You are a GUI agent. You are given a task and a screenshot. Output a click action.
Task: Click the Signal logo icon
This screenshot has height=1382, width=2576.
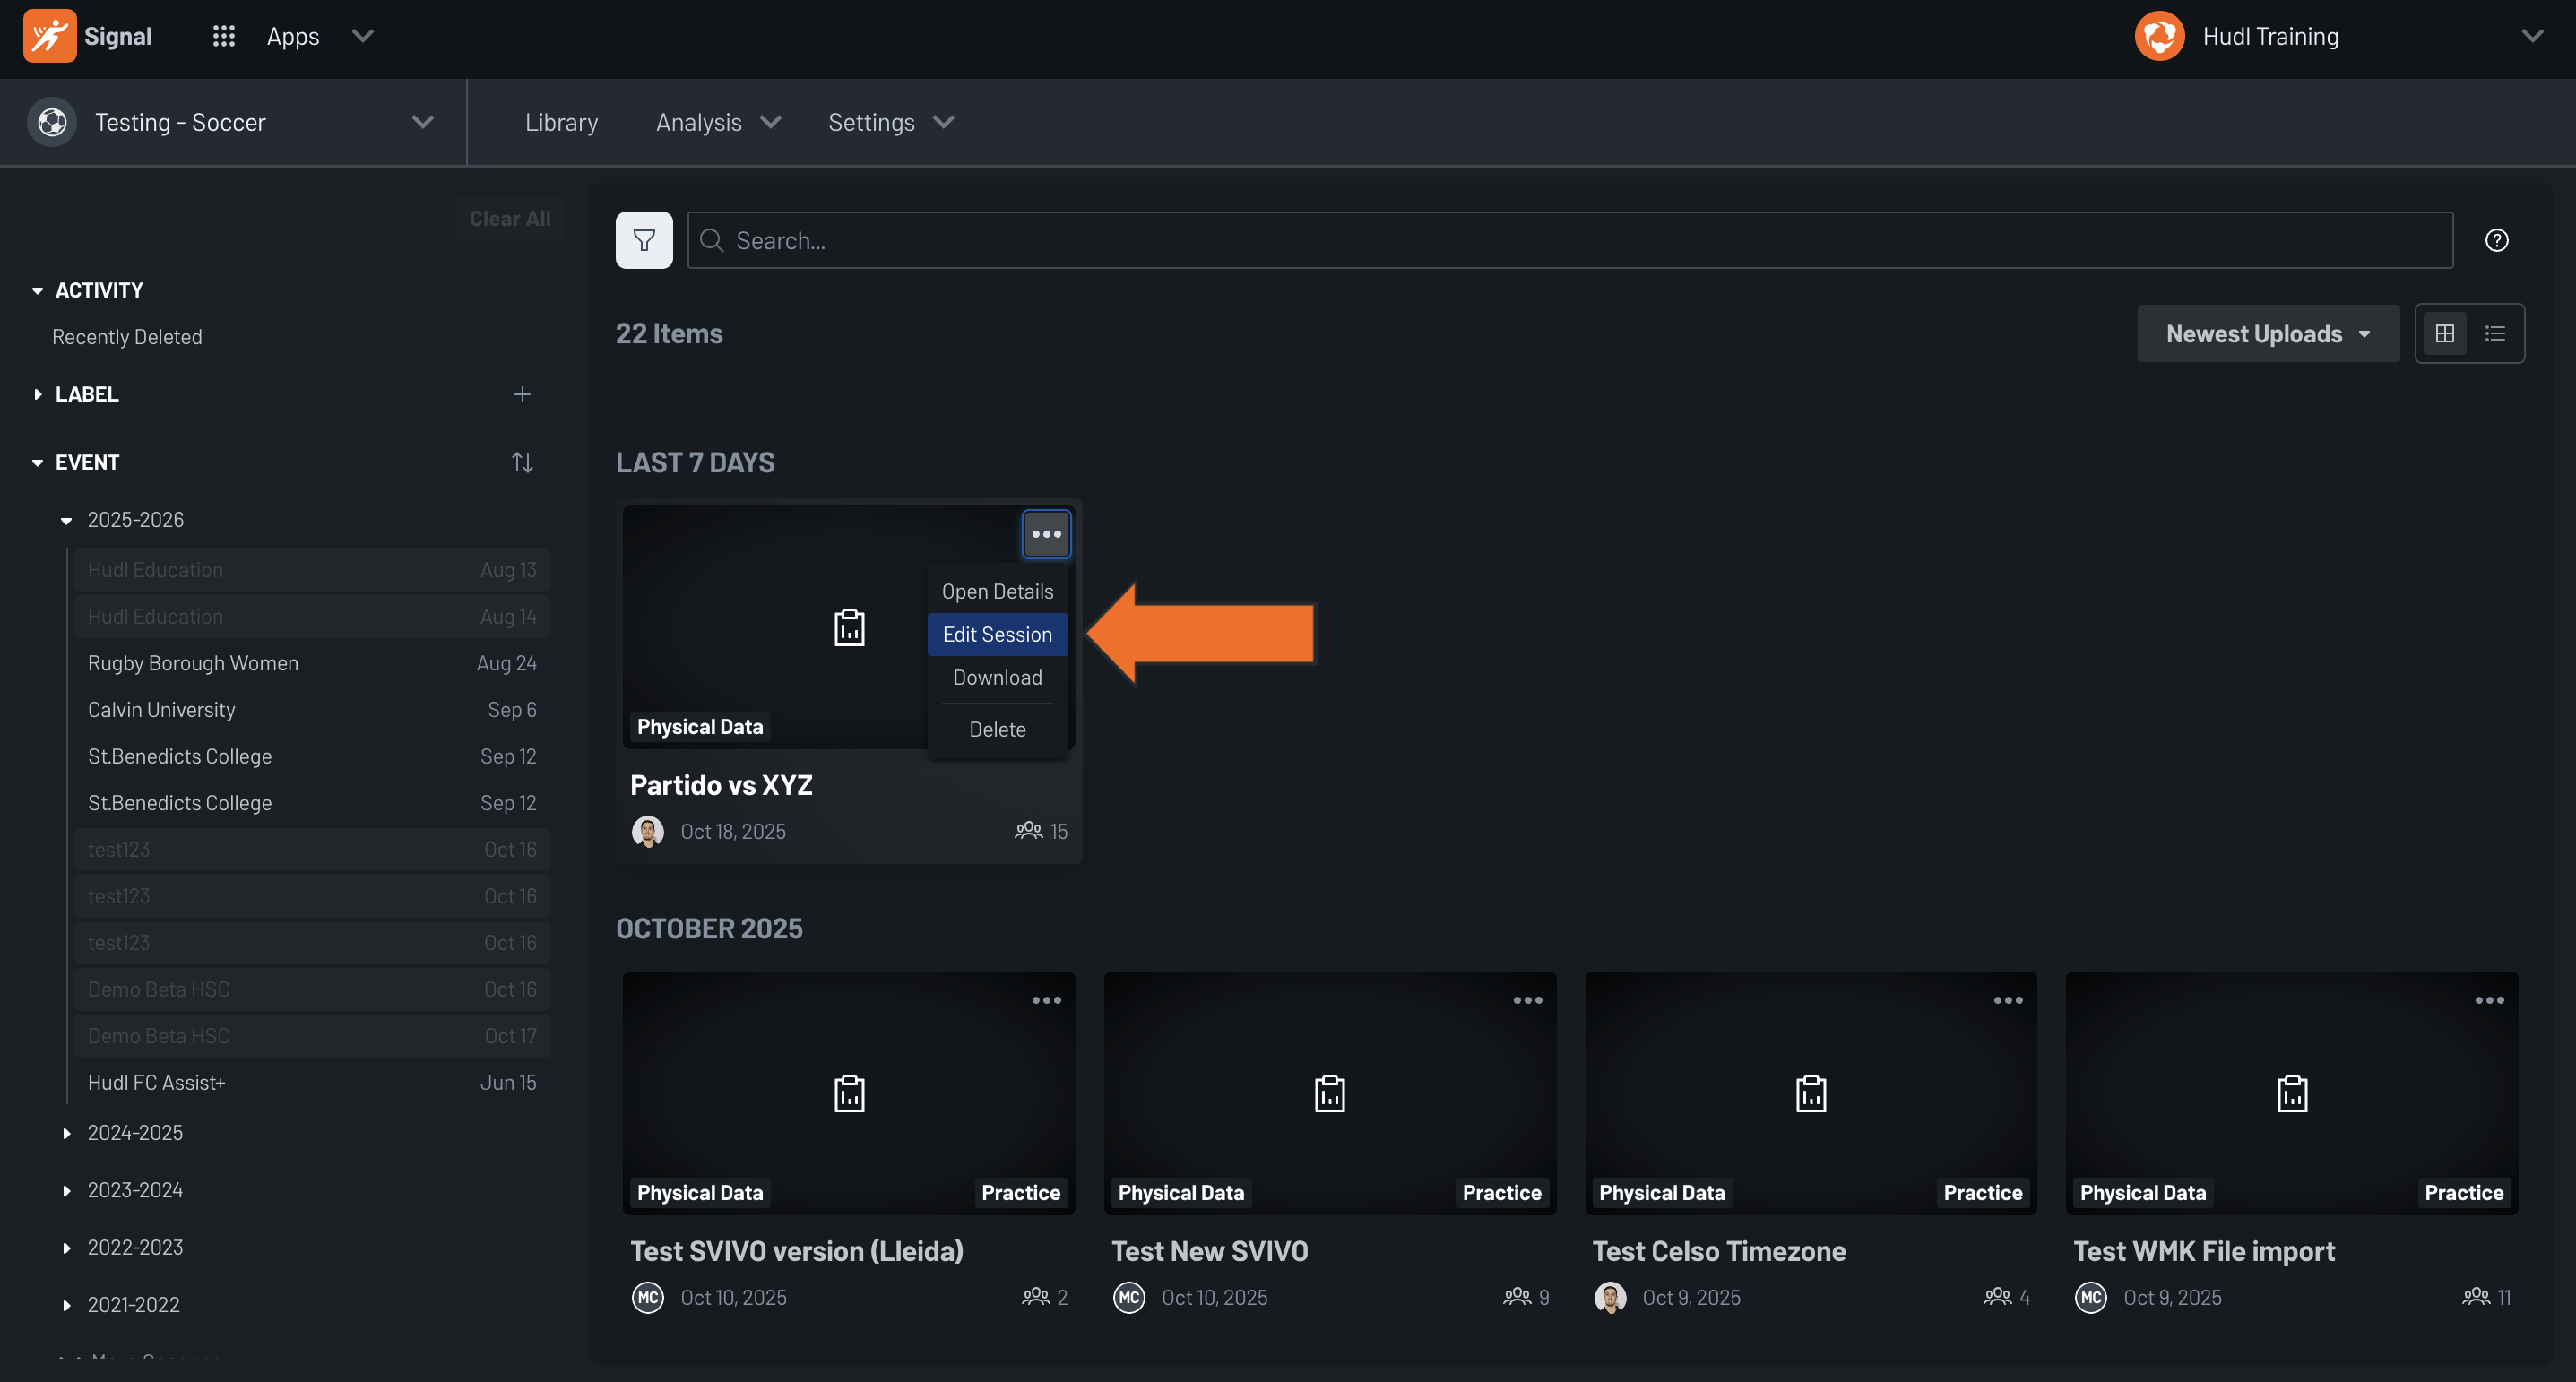tap(49, 36)
